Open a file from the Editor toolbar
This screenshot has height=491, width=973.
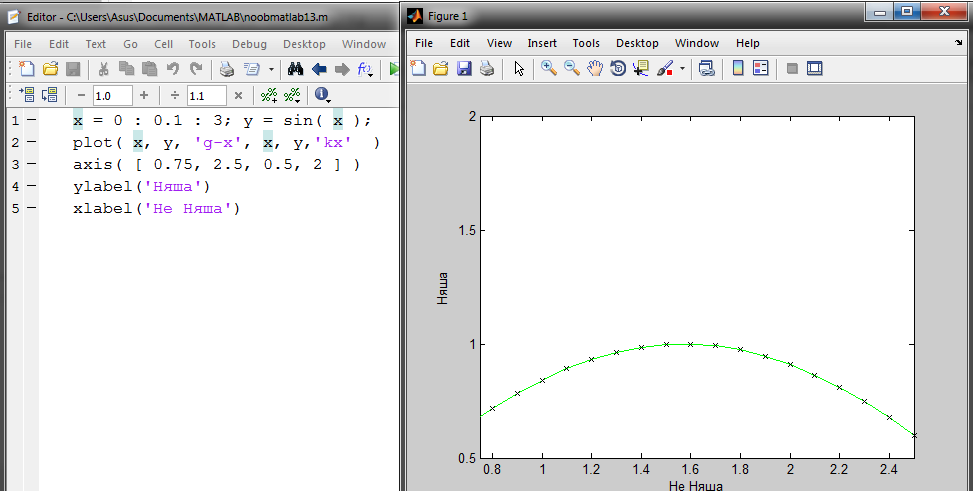50,69
